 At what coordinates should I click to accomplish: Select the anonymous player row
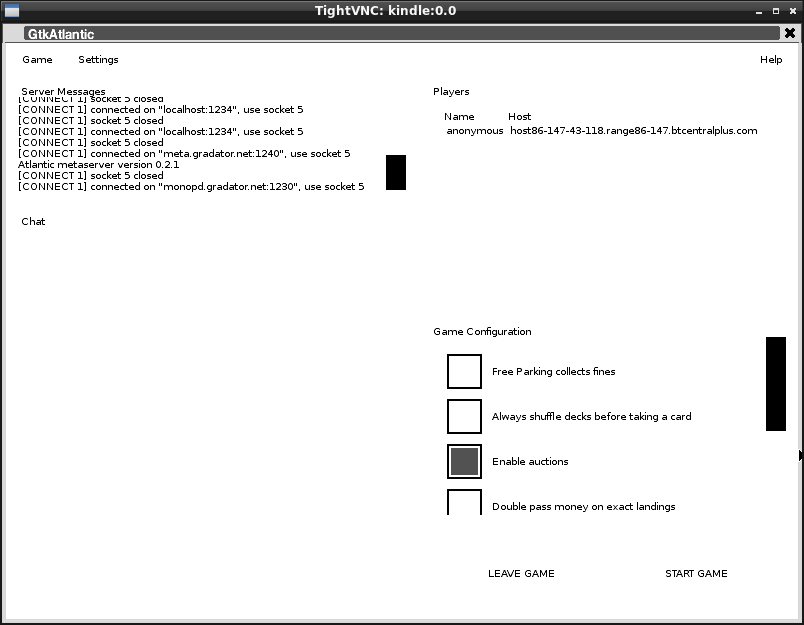tap(601, 131)
